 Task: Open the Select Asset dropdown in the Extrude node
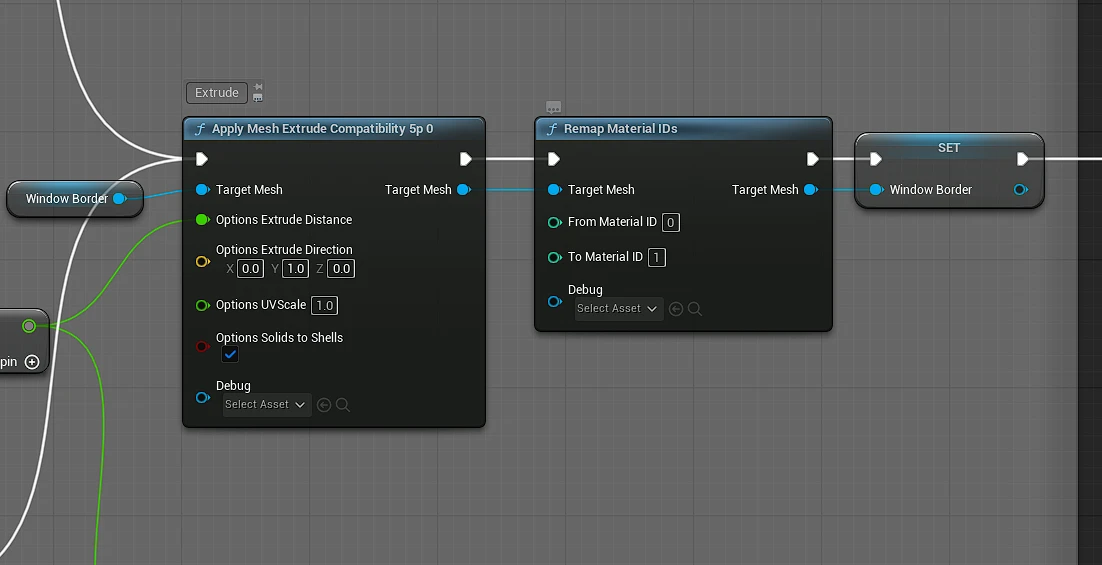click(266, 405)
